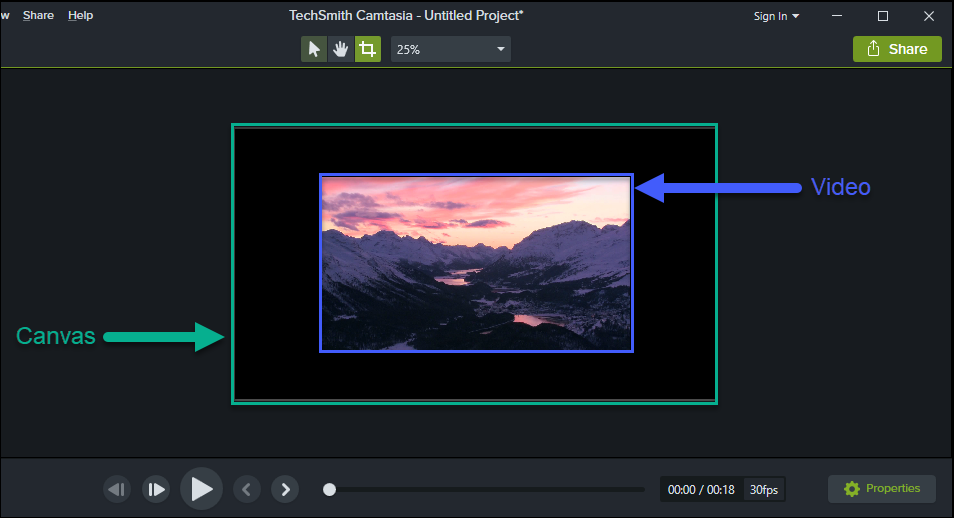The width and height of the screenshot is (954, 518).
Task: Select the arrow Edit mode tool
Action: [314, 49]
